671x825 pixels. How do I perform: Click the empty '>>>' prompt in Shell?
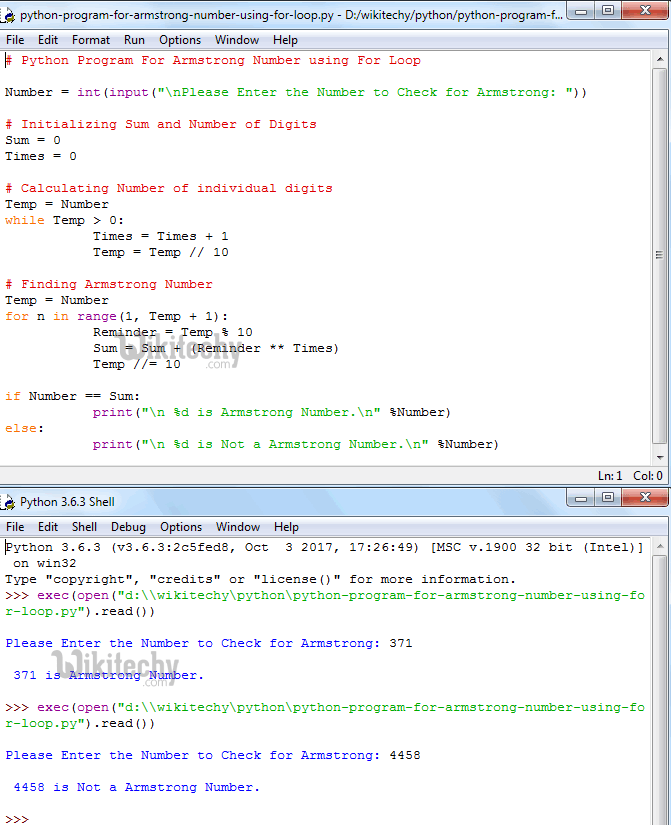tap(17, 819)
